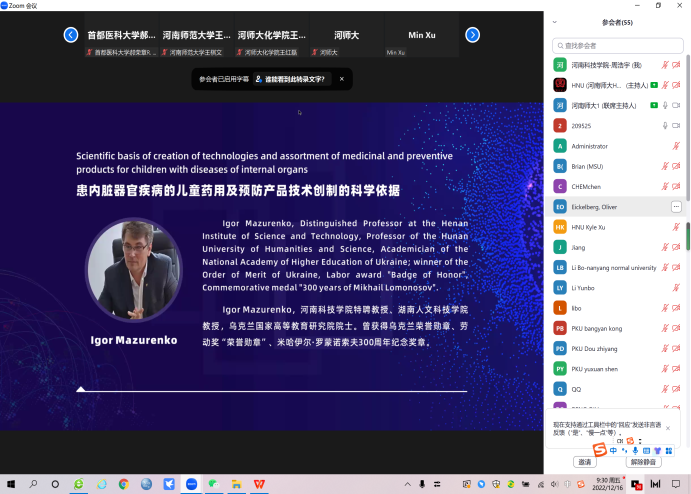The width and height of the screenshot is (691, 494).
Task: Click the participant search field
Action: 618,46
